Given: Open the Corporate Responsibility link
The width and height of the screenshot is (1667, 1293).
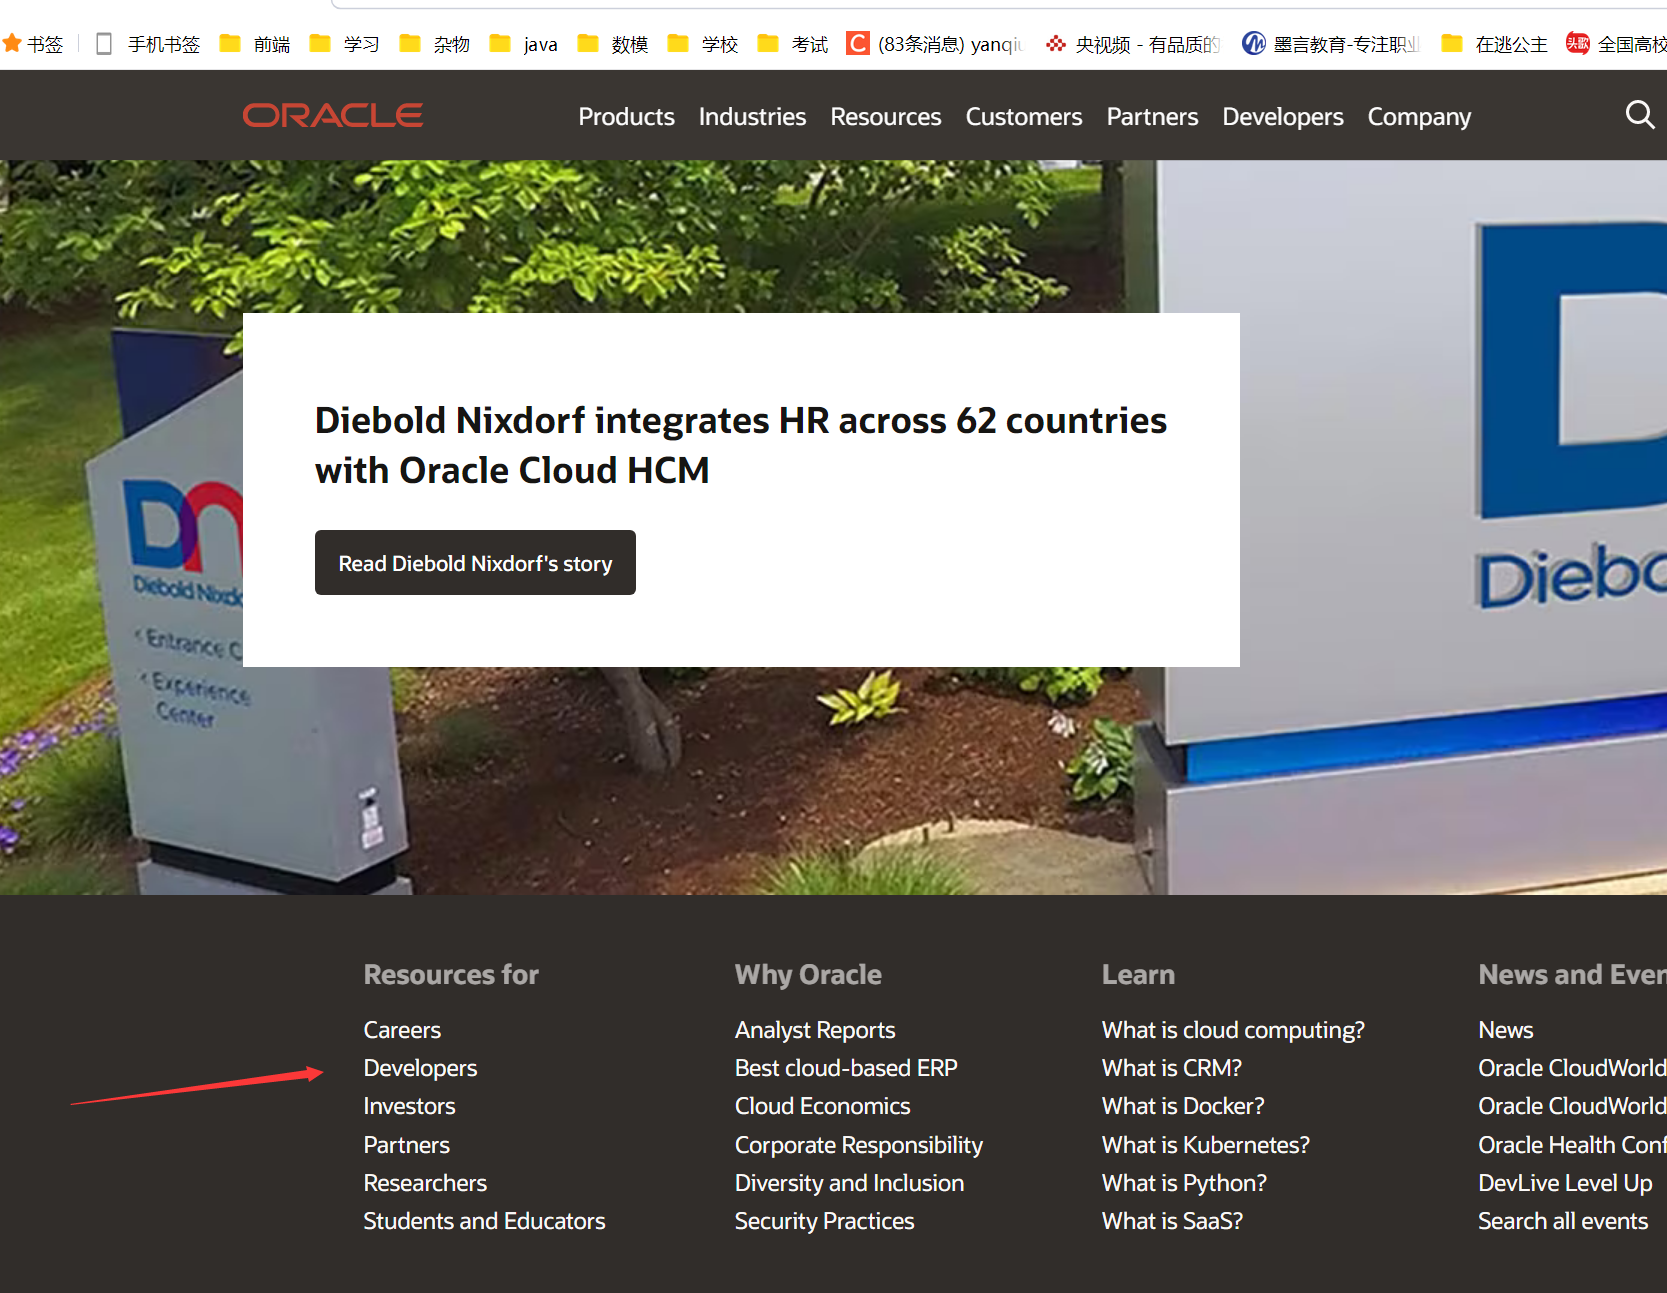Looking at the screenshot, I should 858,1145.
